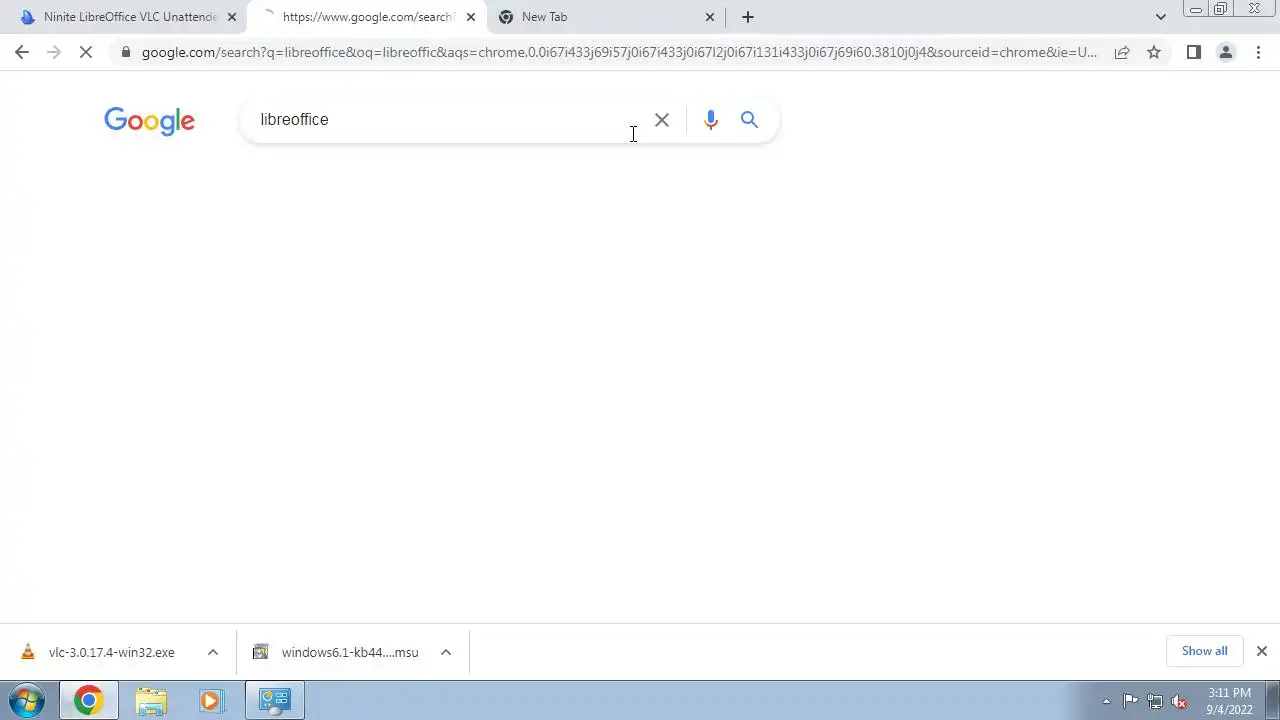Image resolution: width=1280 pixels, height=720 pixels.
Task: Click the address bar URL
Action: [x=619, y=52]
